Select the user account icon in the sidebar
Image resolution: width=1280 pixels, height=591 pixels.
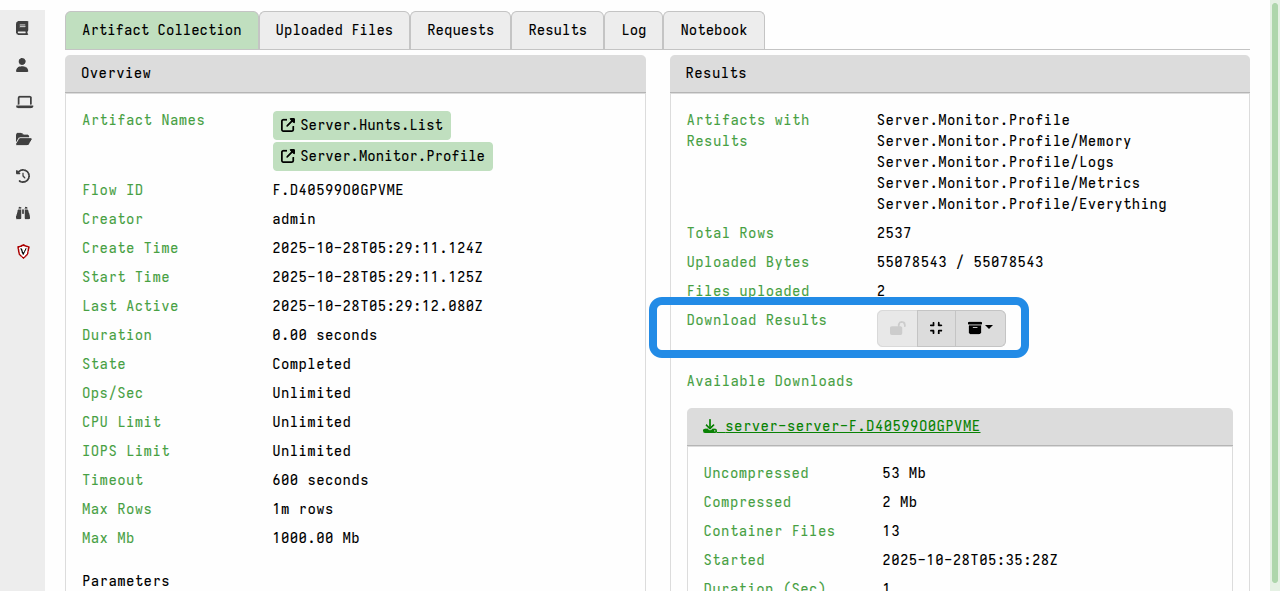(22, 64)
